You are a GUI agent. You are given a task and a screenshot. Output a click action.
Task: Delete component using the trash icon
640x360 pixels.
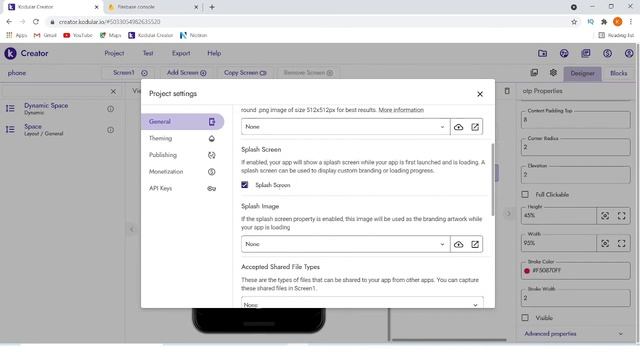click(507, 91)
